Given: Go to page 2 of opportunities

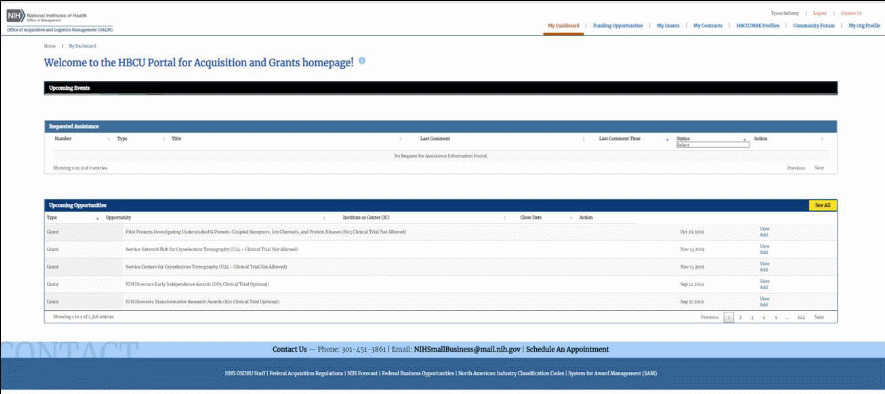Looking at the screenshot, I should click(x=740, y=317).
